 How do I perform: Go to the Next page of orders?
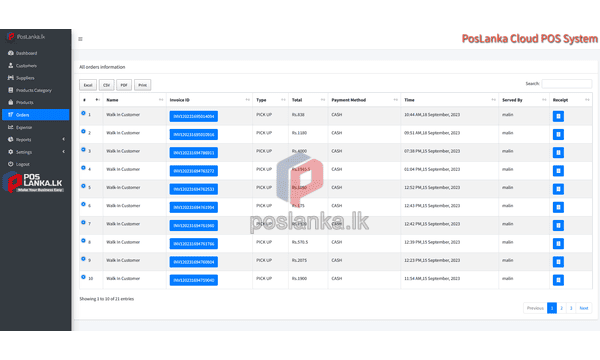click(584, 308)
